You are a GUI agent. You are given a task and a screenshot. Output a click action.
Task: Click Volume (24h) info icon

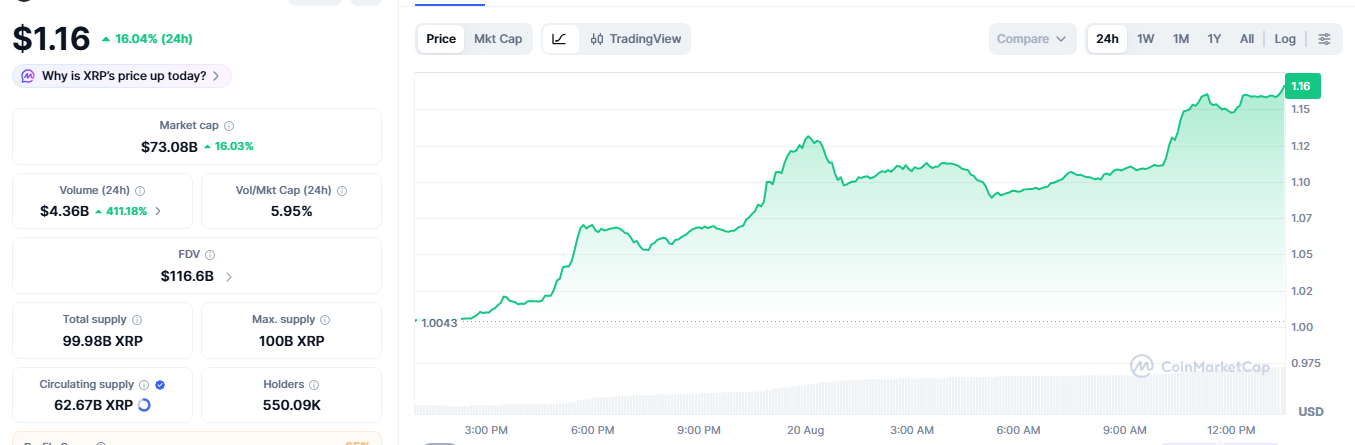[140, 190]
